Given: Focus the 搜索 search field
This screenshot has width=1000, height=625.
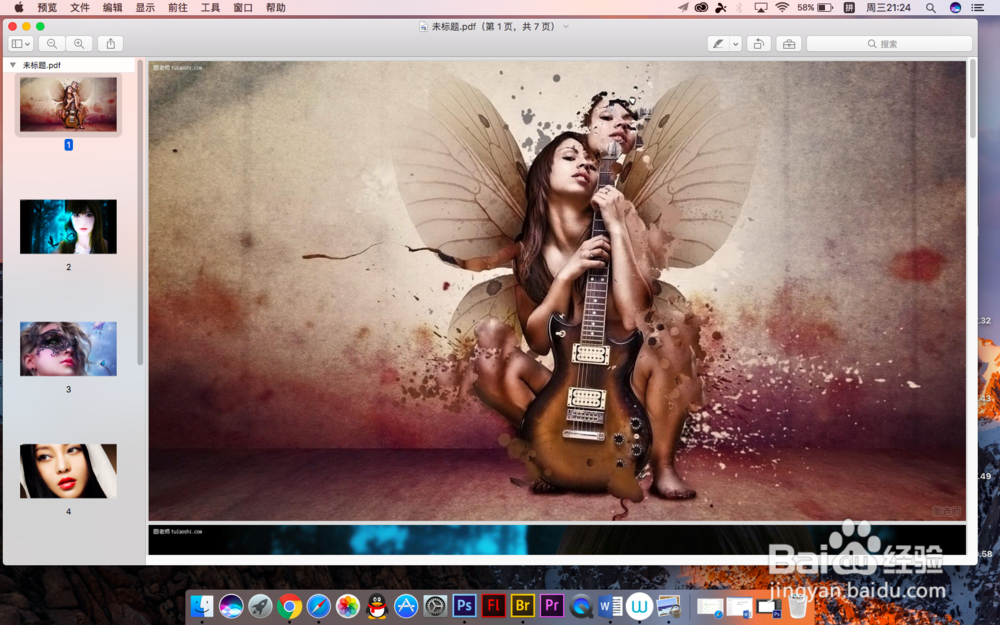Looking at the screenshot, I should tap(889, 43).
